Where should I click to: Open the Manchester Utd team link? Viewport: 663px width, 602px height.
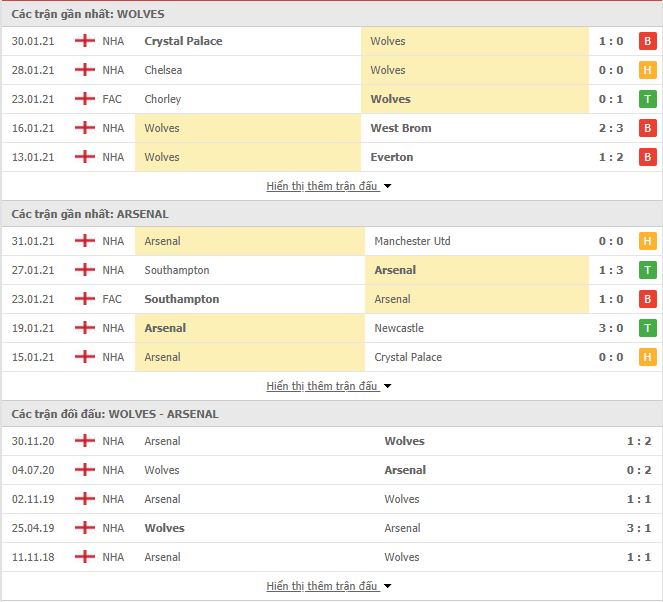(x=412, y=241)
